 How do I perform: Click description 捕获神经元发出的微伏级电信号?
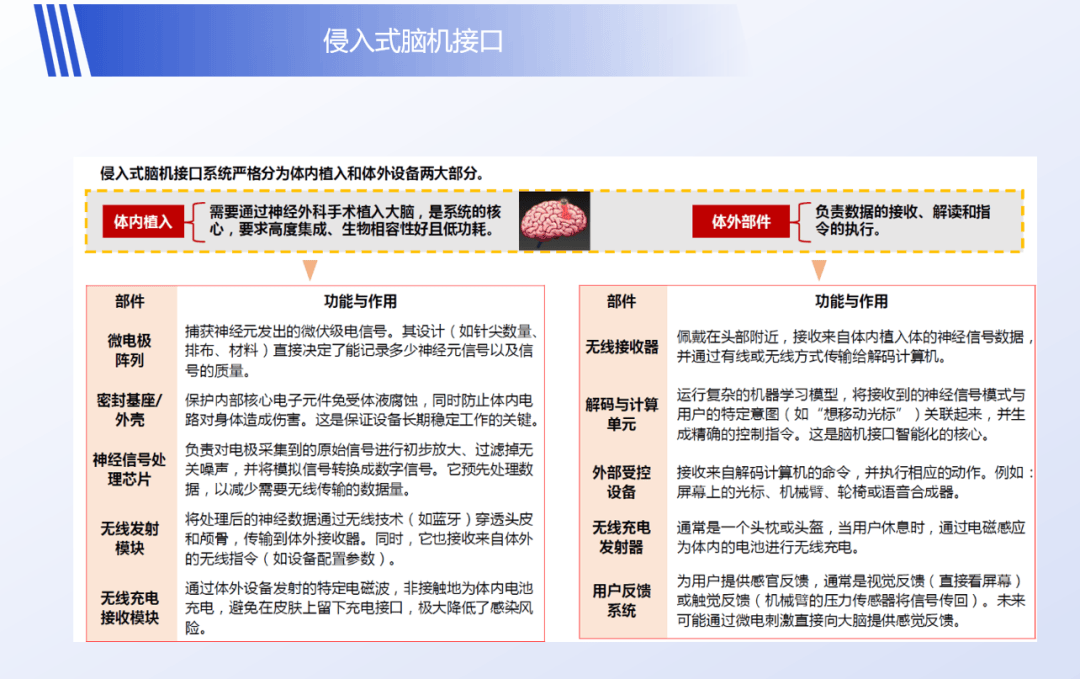tap(360, 351)
